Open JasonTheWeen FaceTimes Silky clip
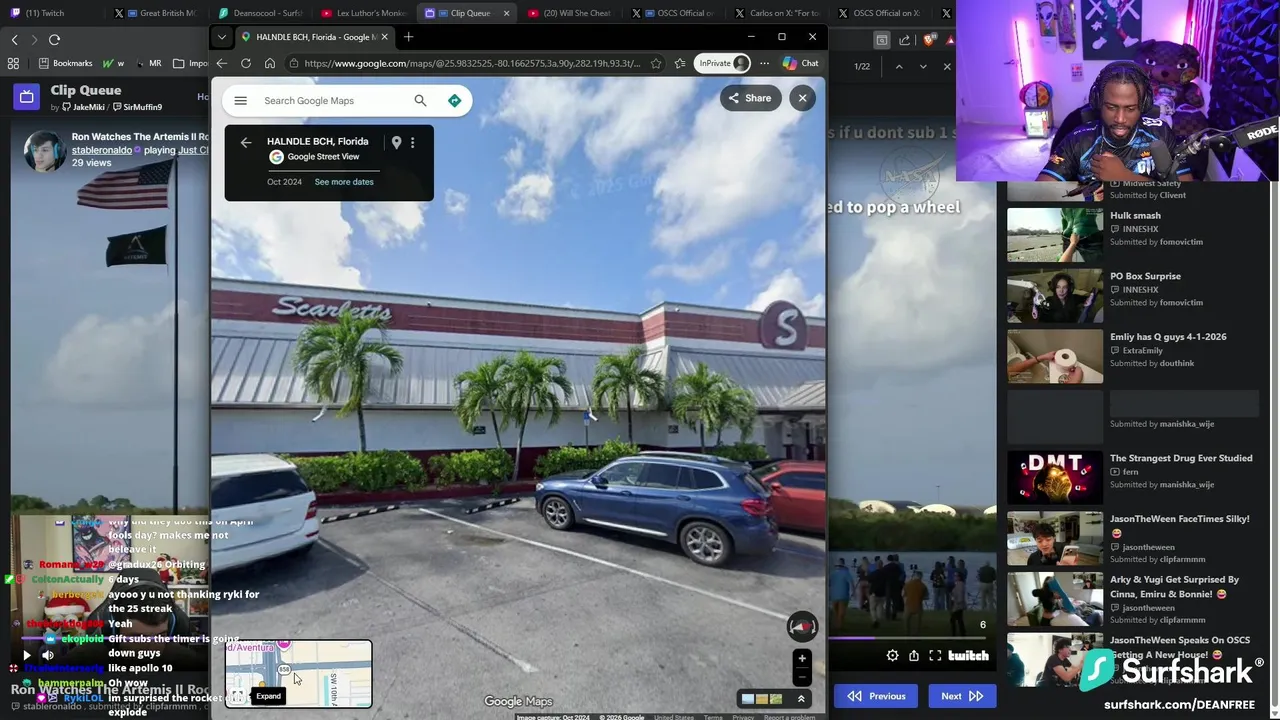Screen dimensions: 1280x720 pyautogui.click(x=1180, y=526)
